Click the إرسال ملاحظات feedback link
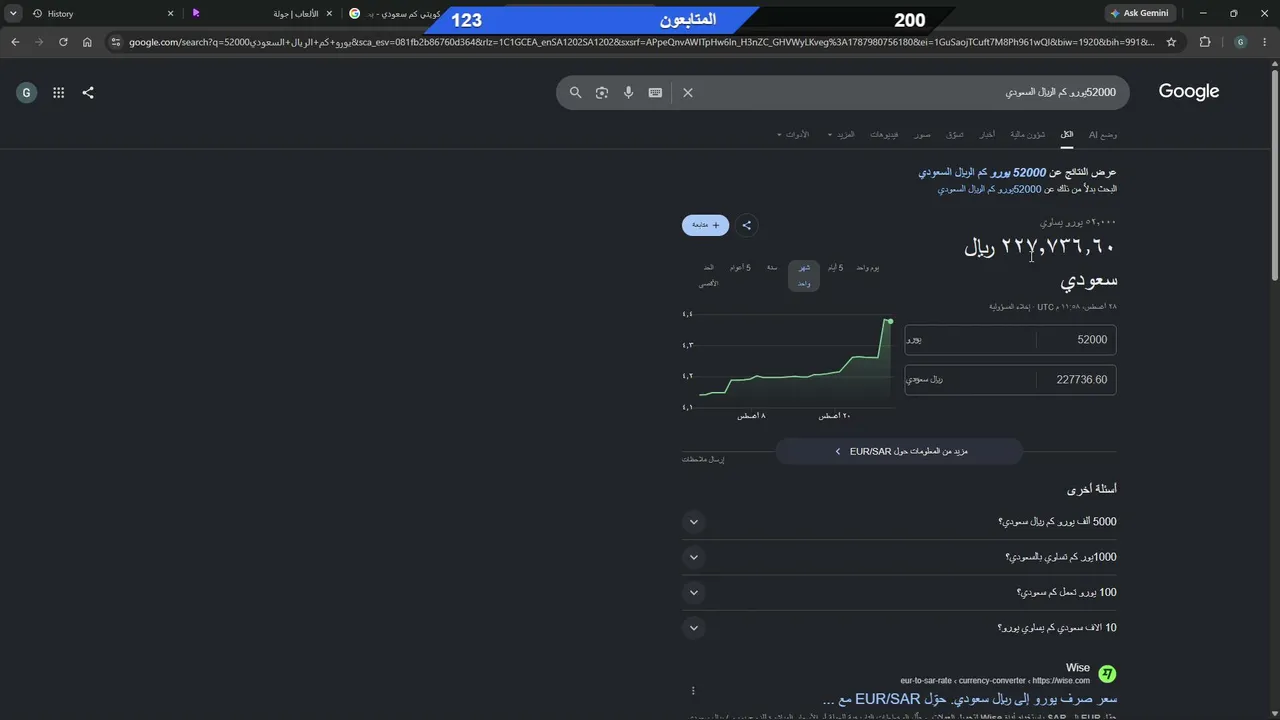1280x720 pixels. pos(703,459)
